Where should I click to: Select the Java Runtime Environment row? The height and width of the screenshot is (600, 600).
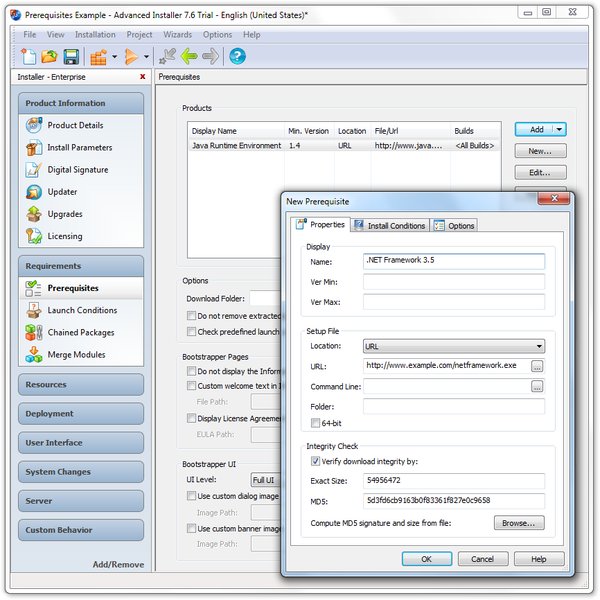(344, 146)
